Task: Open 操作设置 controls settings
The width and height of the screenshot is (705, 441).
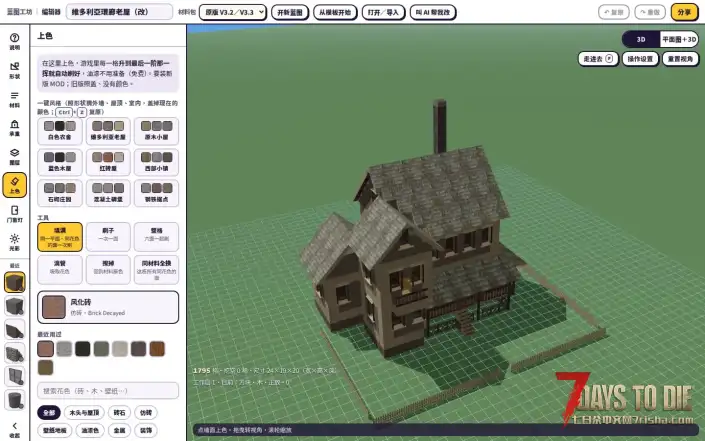Action: point(640,59)
